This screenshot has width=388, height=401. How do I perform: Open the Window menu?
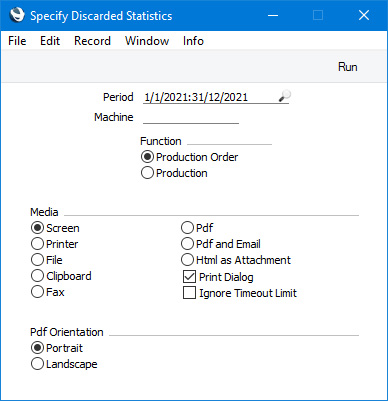147,41
